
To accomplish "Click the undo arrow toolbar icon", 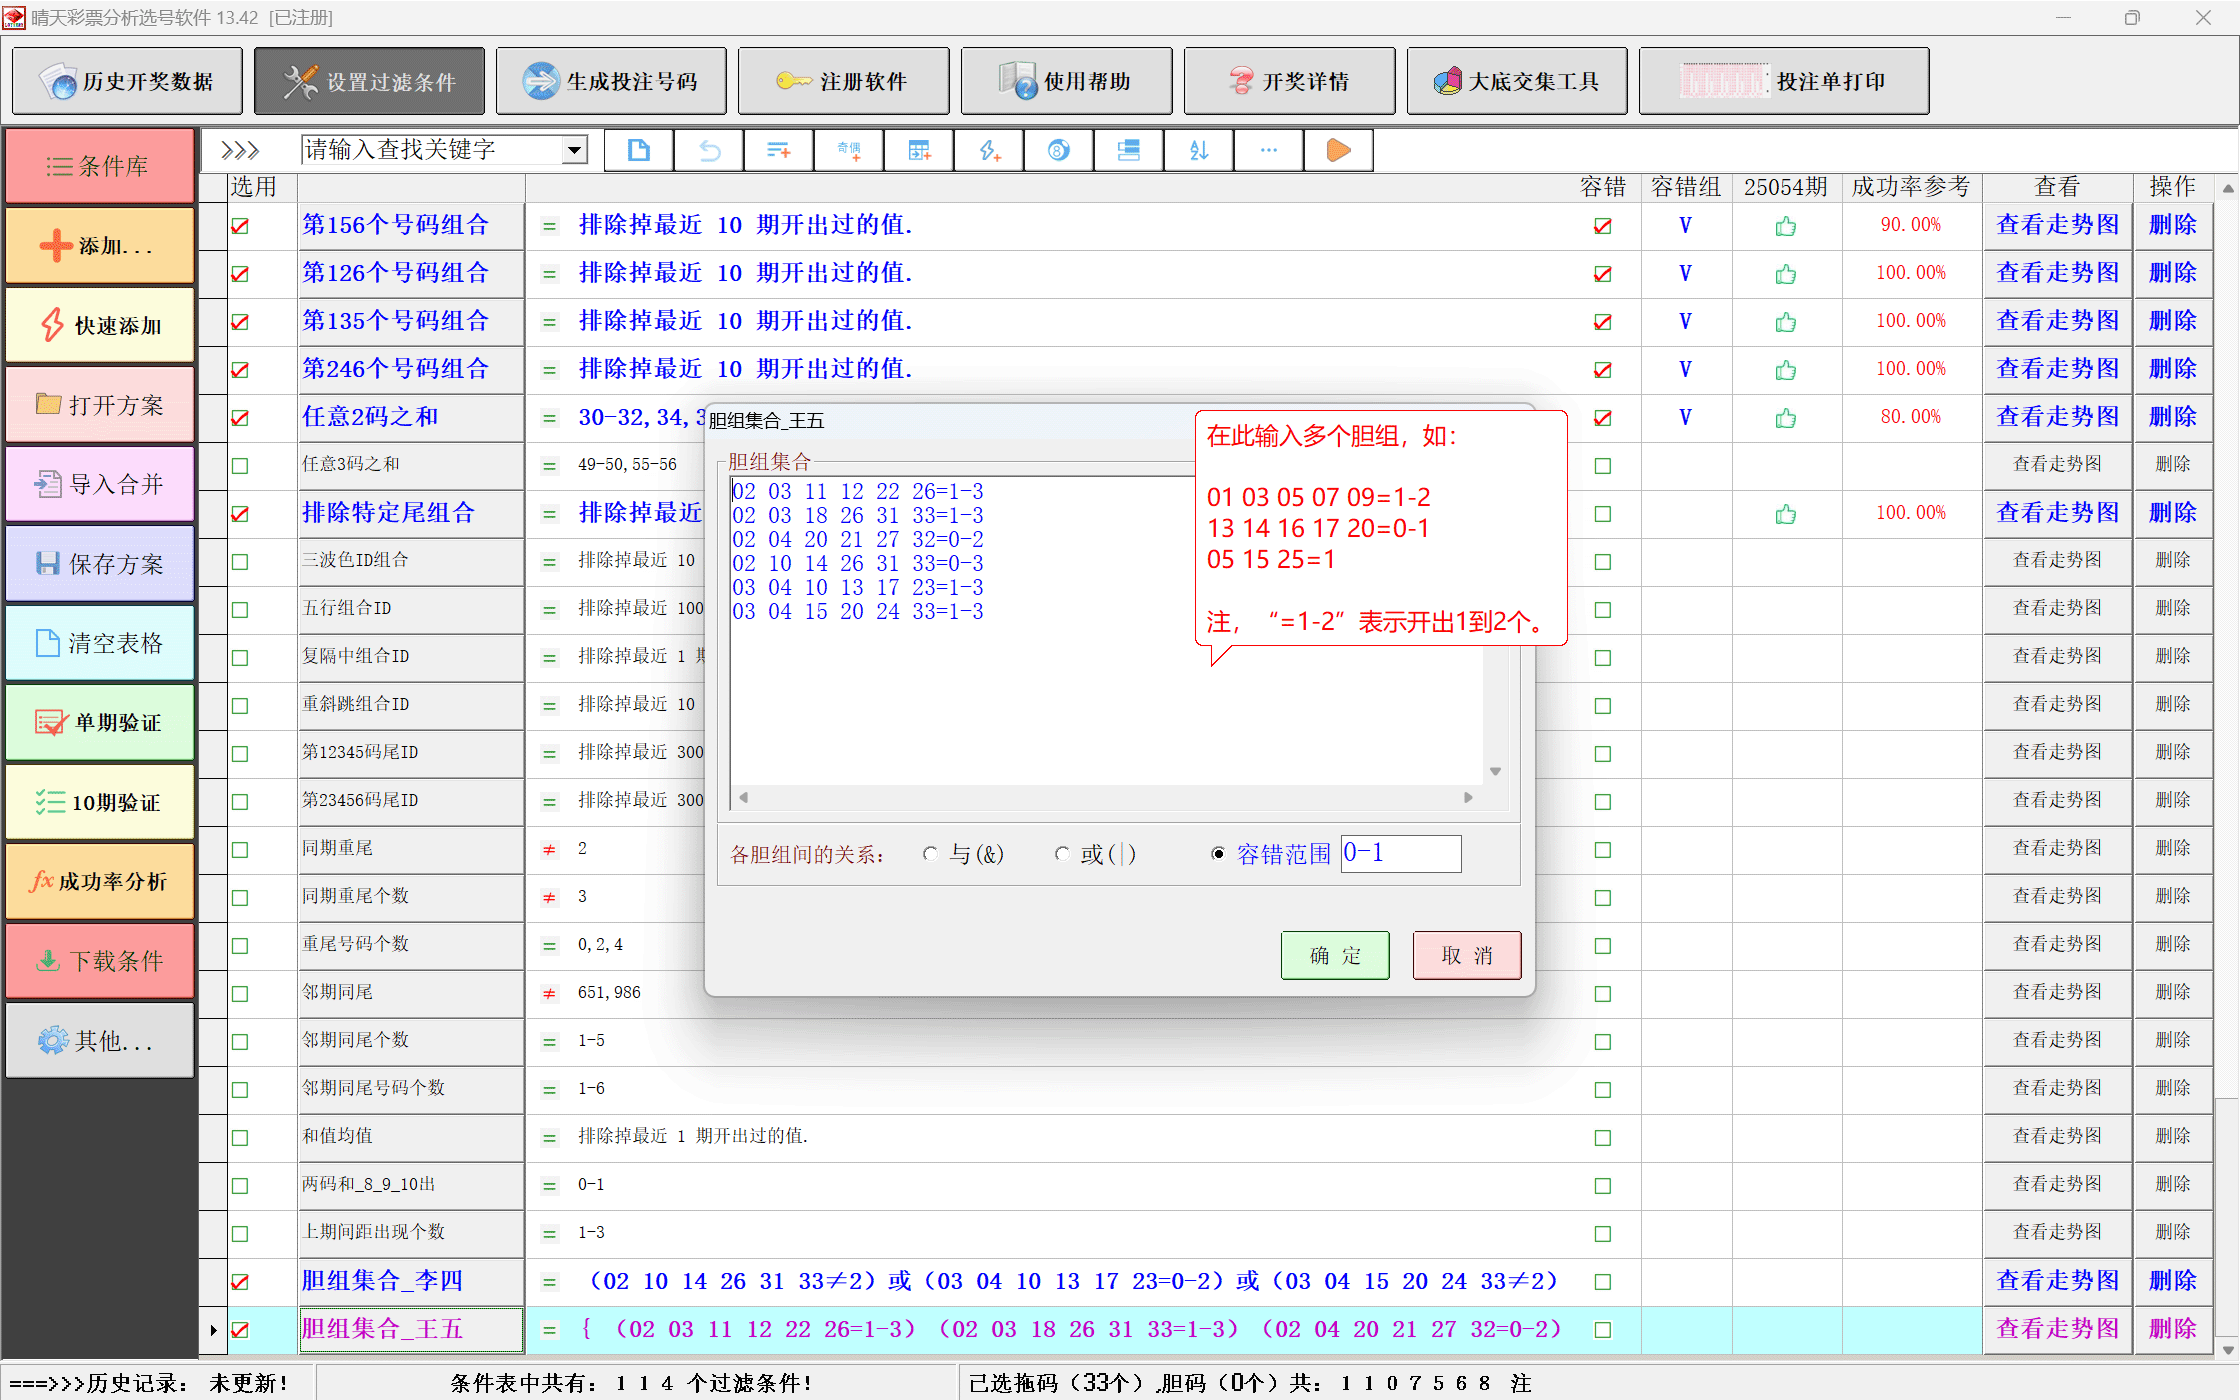I will [x=709, y=150].
